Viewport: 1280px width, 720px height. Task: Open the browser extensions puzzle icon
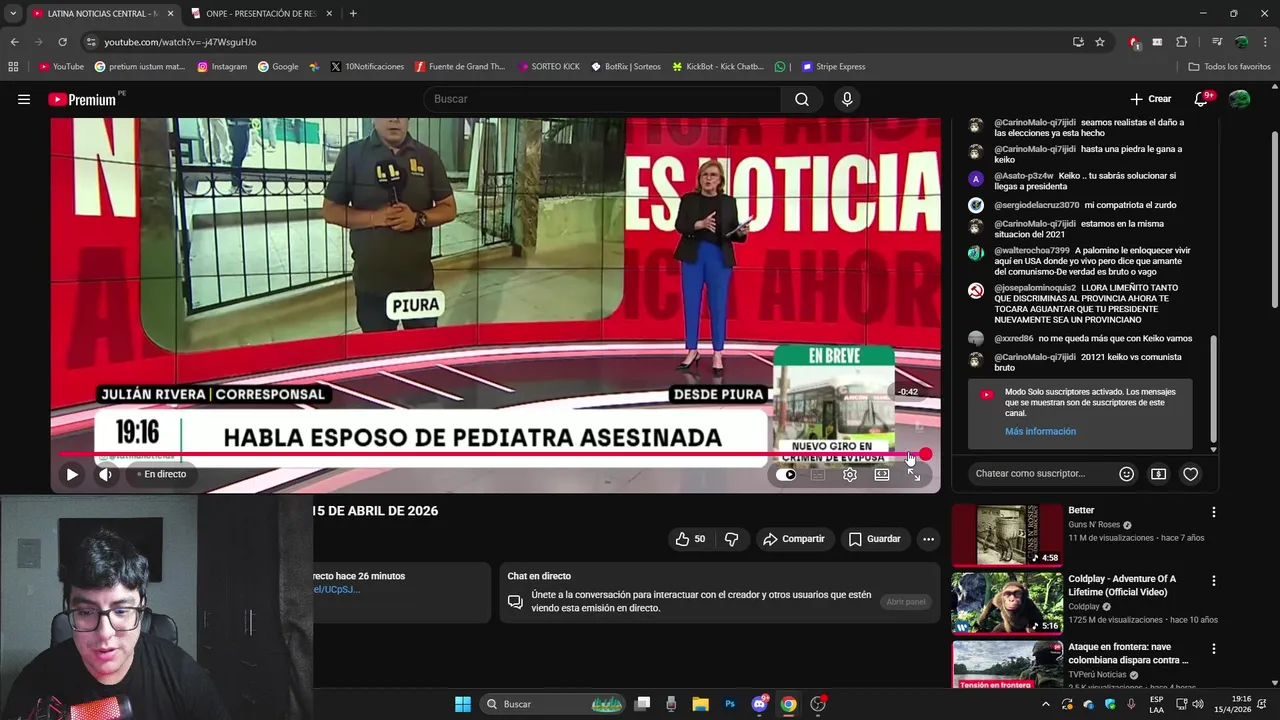tap(1182, 42)
